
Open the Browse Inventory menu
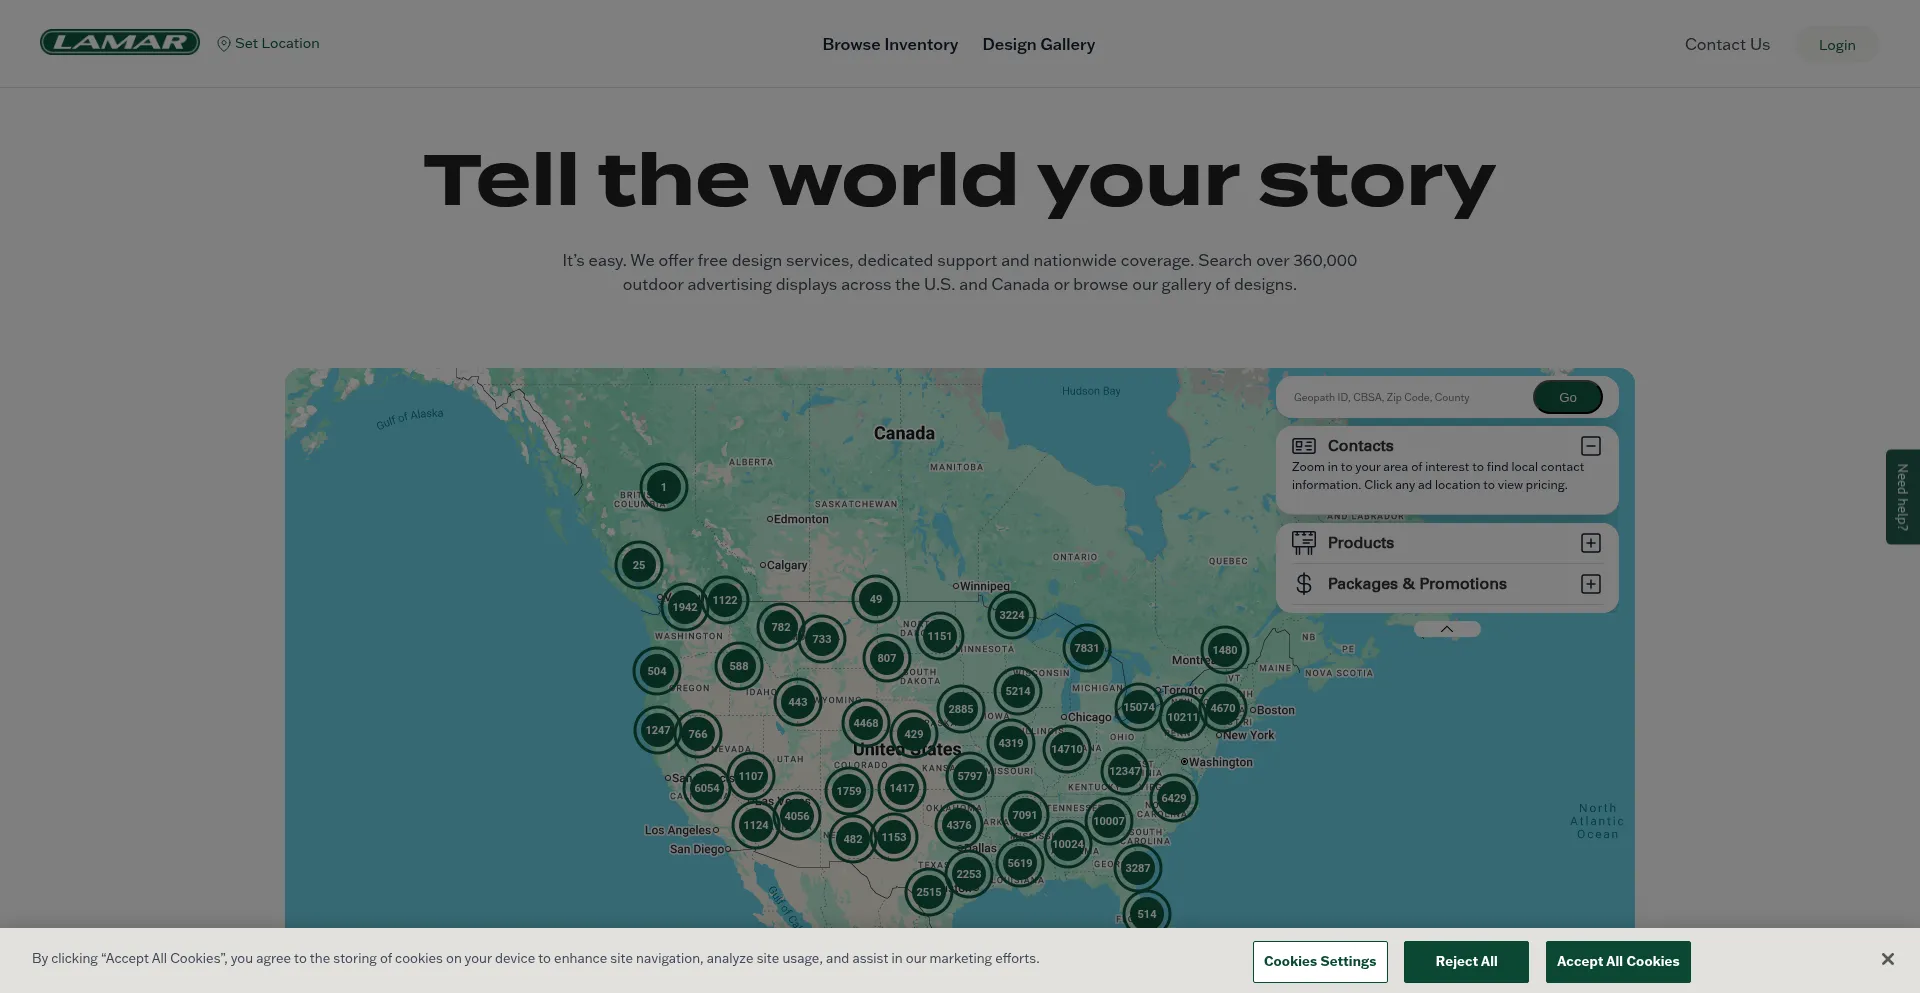[x=889, y=45]
